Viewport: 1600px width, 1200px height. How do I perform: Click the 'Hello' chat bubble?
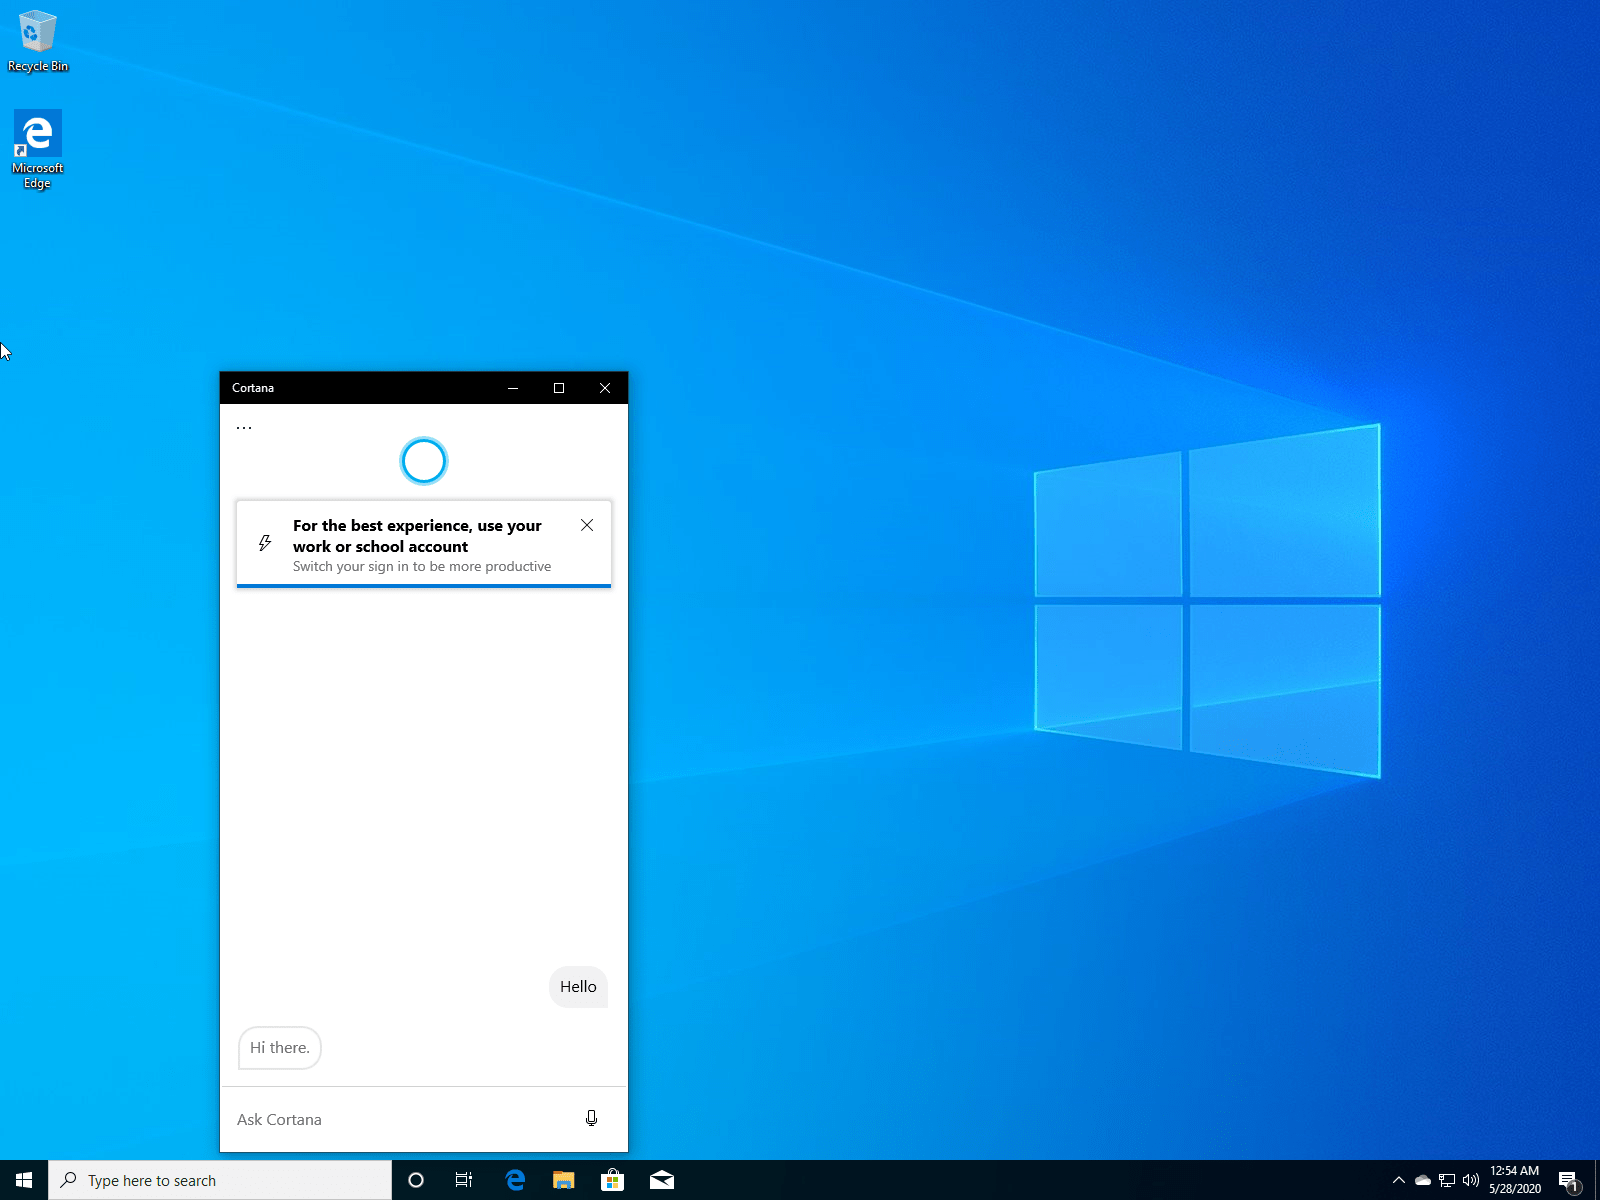tap(578, 987)
